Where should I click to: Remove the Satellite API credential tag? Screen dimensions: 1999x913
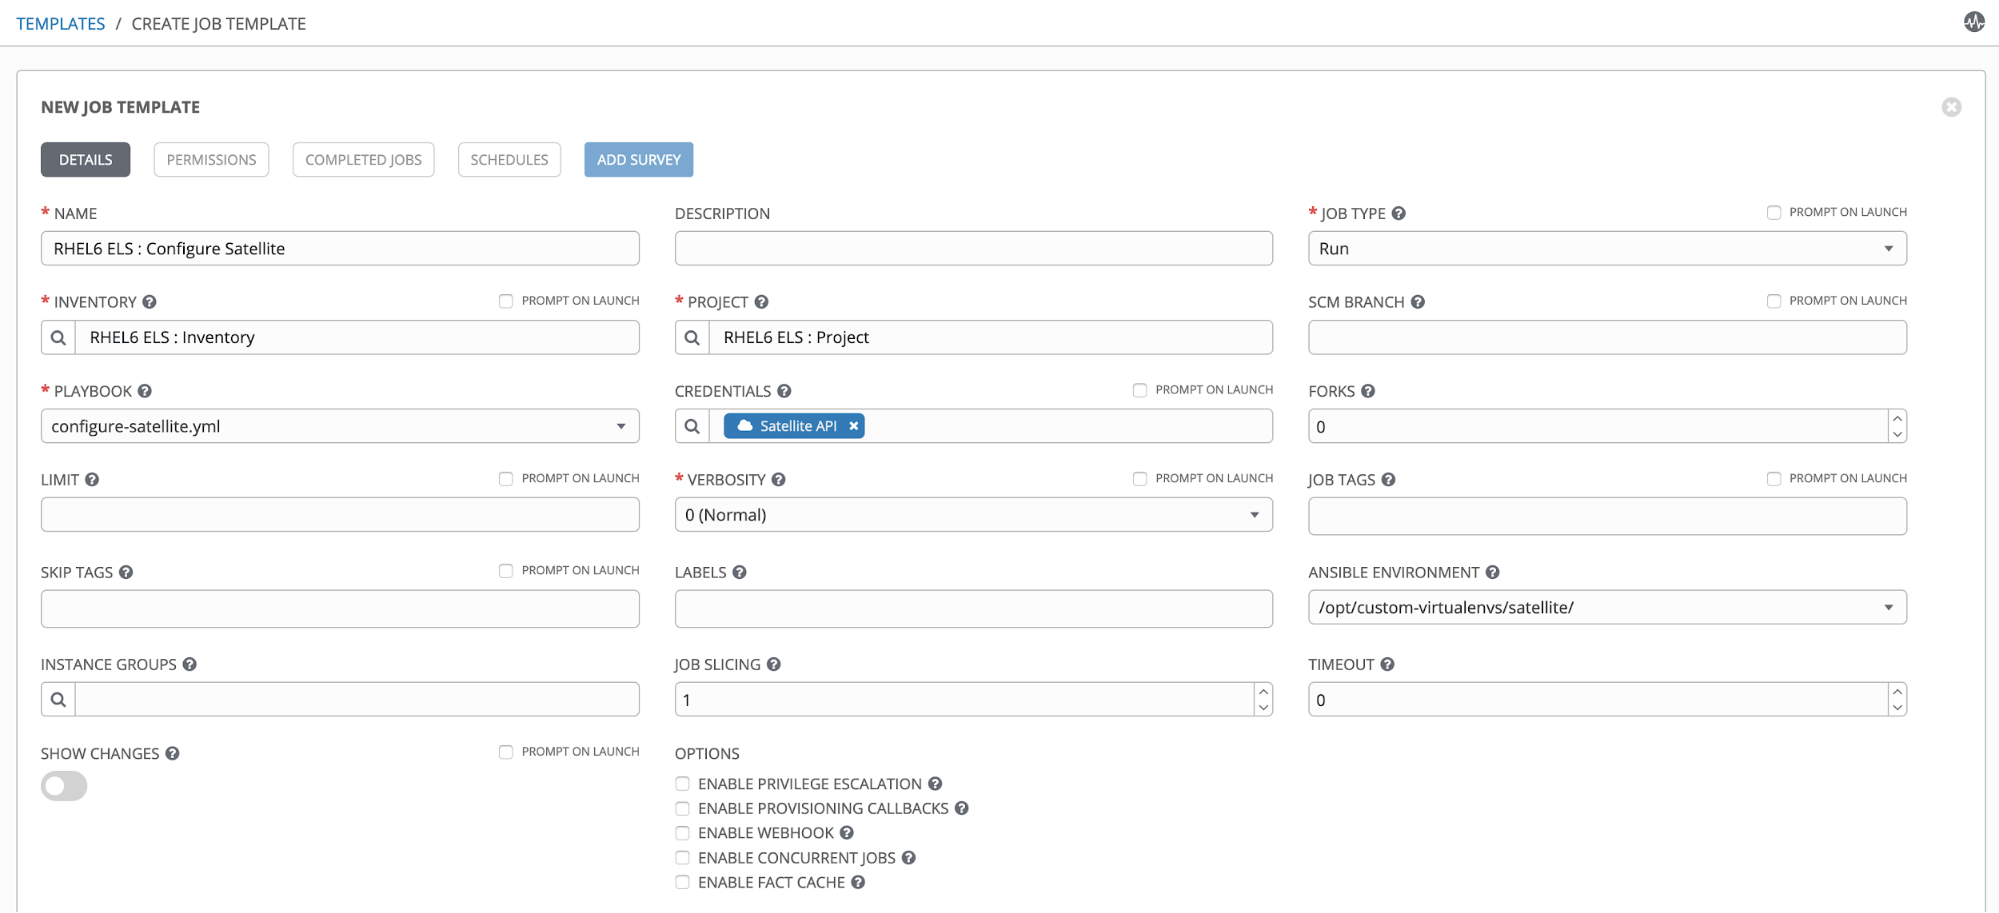coord(854,426)
